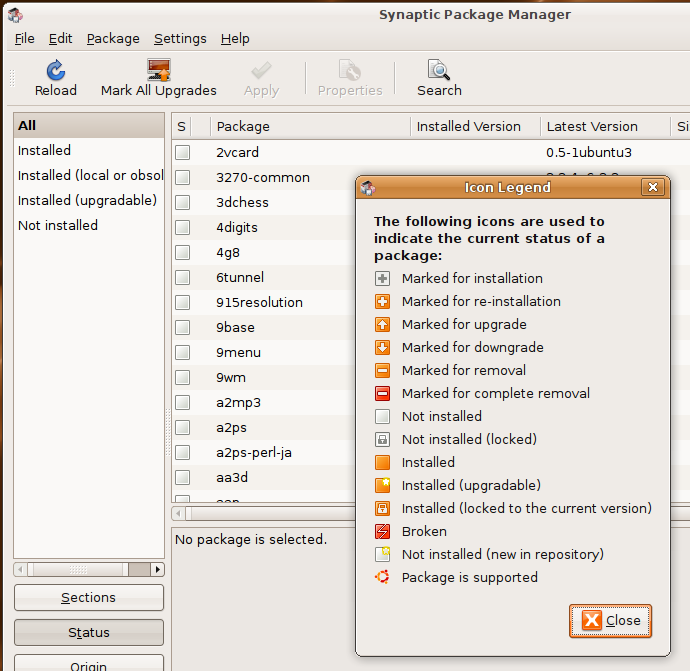This screenshot has height=671, width=690.
Task: Click the Origin button
Action: [x=89, y=664]
